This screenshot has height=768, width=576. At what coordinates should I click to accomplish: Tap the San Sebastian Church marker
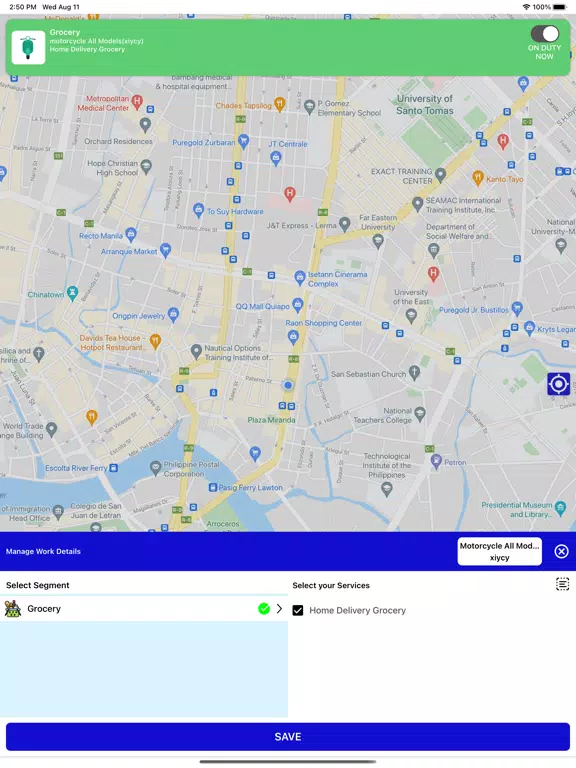[x=414, y=373]
